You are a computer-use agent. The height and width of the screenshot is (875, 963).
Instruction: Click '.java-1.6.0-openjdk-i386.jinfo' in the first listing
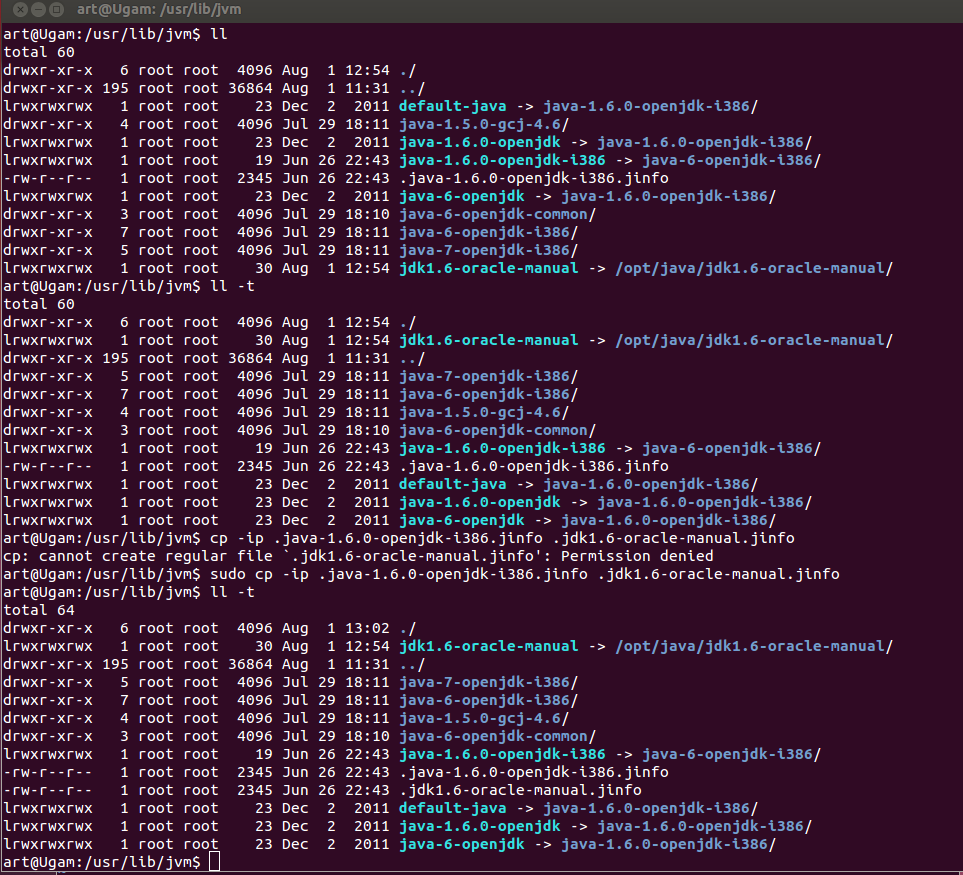534,179
